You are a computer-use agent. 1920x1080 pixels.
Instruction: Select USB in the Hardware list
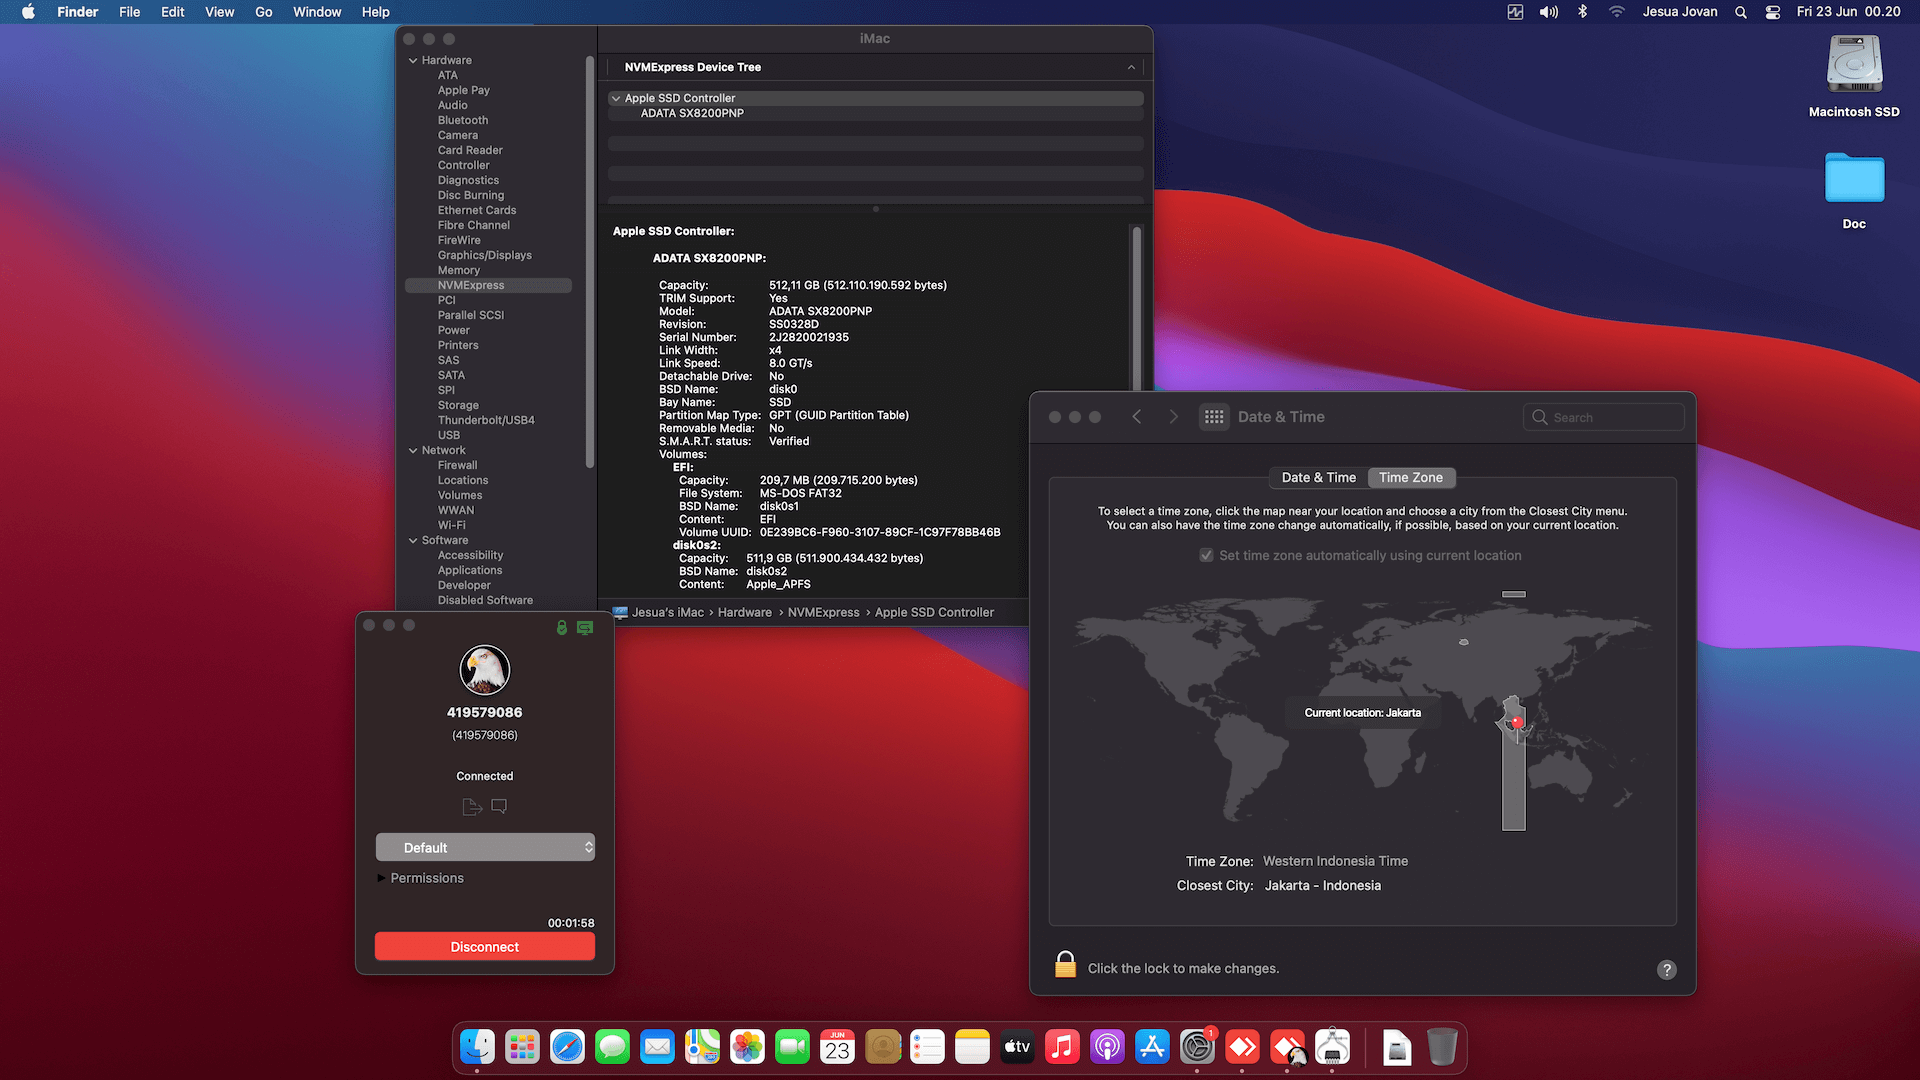449,436
